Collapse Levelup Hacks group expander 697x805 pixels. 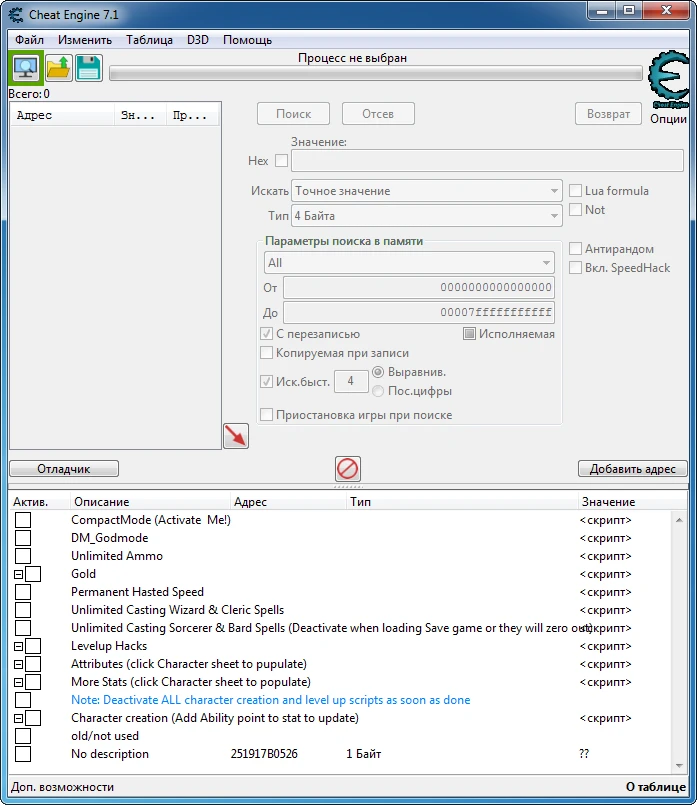pyautogui.click(x=18, y=646)
